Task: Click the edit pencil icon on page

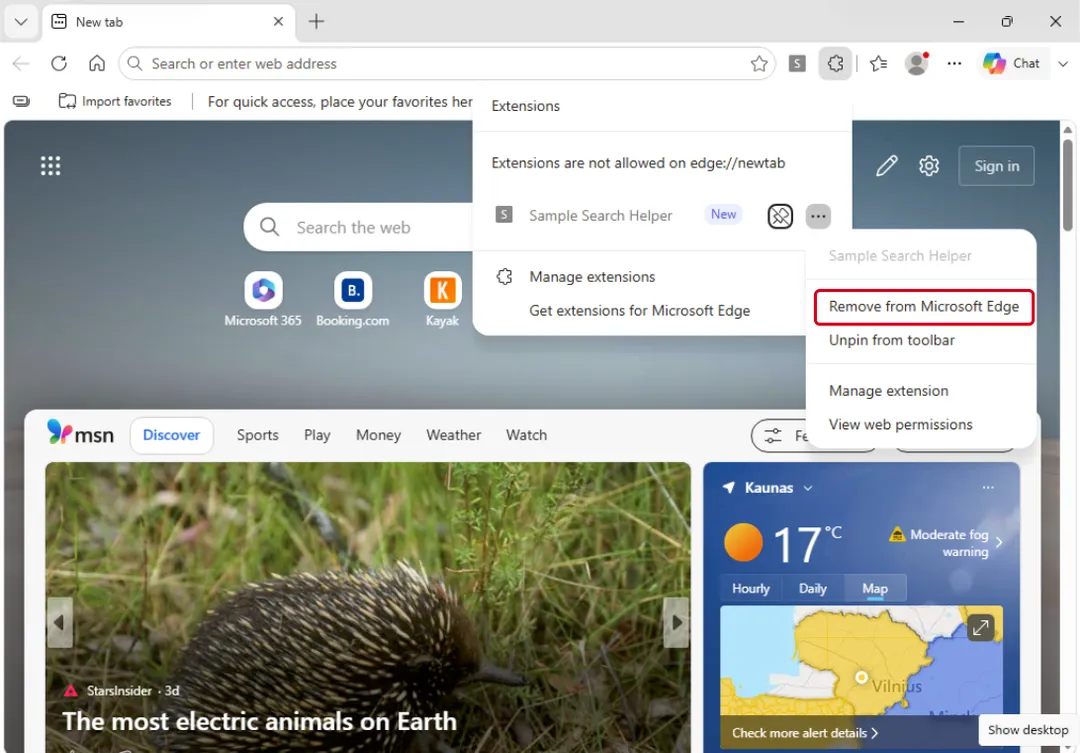Action: pyautogui.click(x=886, y=165)
